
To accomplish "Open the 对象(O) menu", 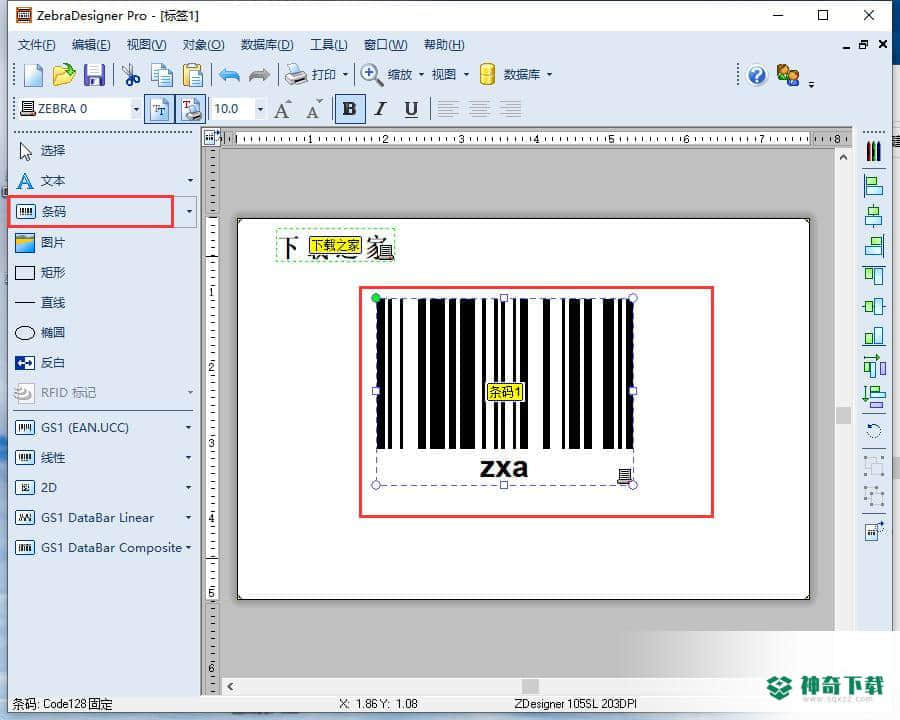I will [203, 45].
